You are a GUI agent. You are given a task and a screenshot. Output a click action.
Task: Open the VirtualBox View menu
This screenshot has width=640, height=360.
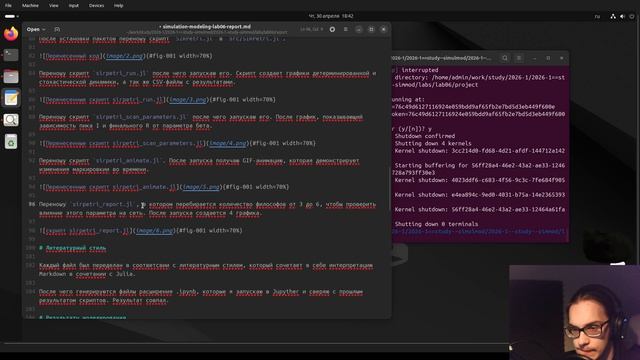53,6
